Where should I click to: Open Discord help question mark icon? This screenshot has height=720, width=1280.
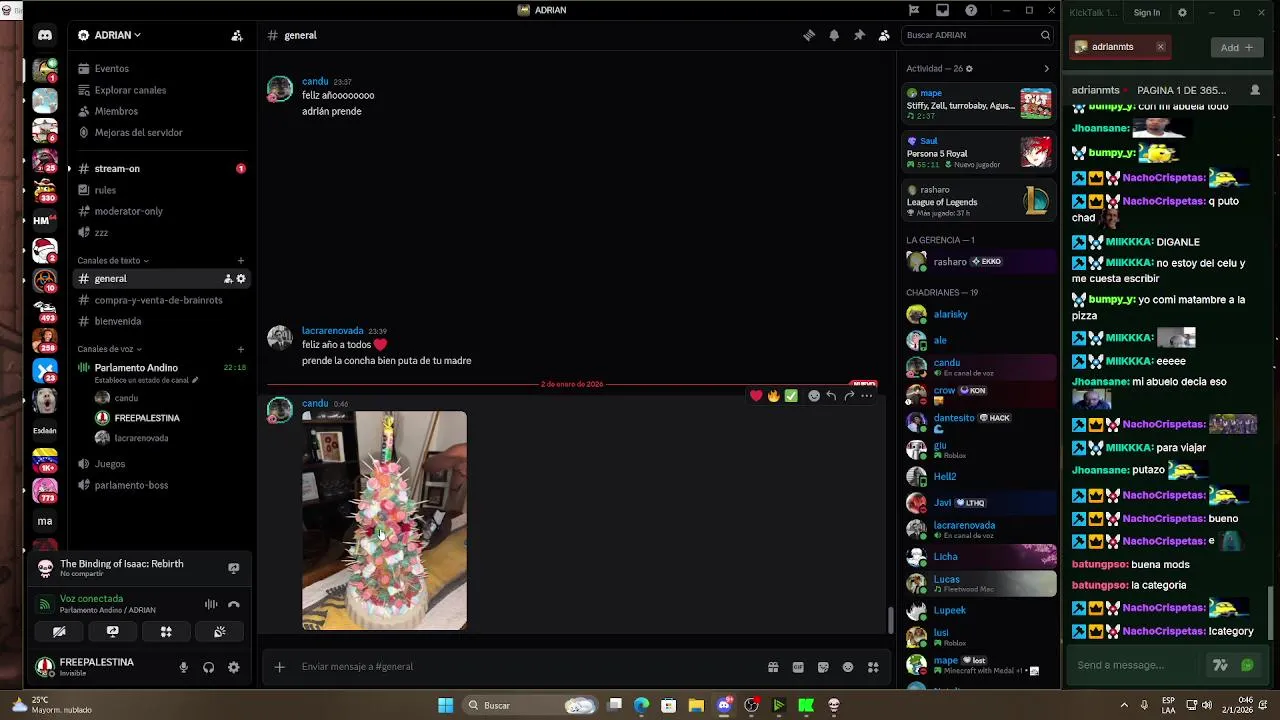tap(971, 10)
